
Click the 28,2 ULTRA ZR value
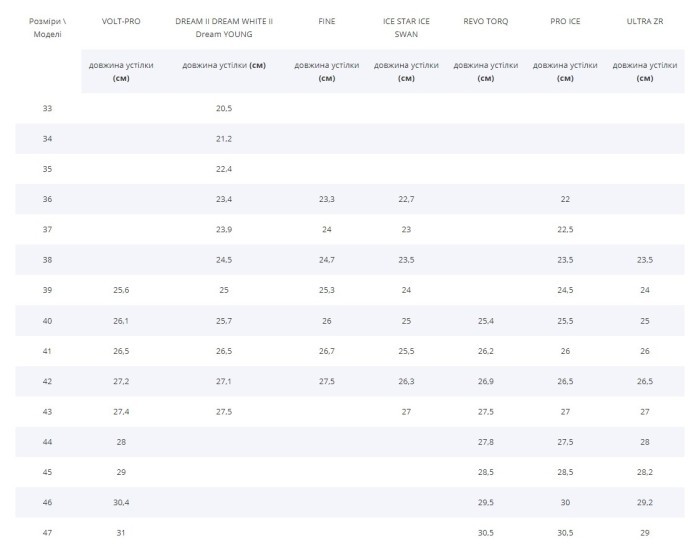tap(645, 471)
